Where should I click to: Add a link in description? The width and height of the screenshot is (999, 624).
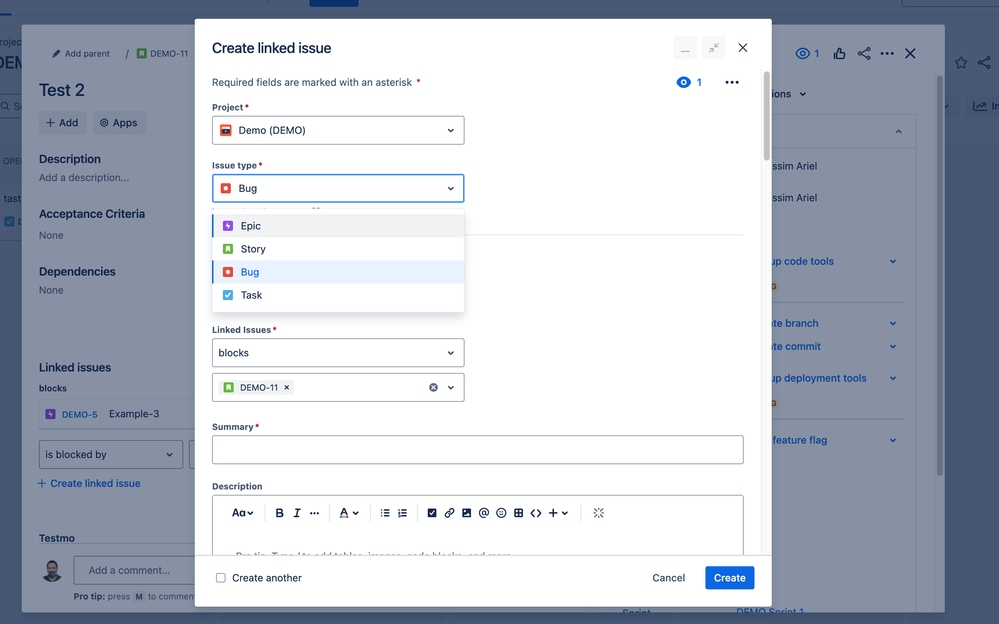449,513
